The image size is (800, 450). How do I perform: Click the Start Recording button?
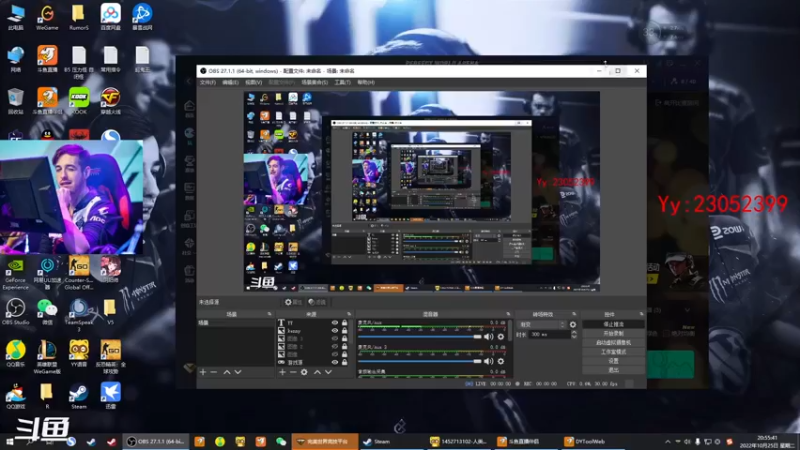point(613,334)
